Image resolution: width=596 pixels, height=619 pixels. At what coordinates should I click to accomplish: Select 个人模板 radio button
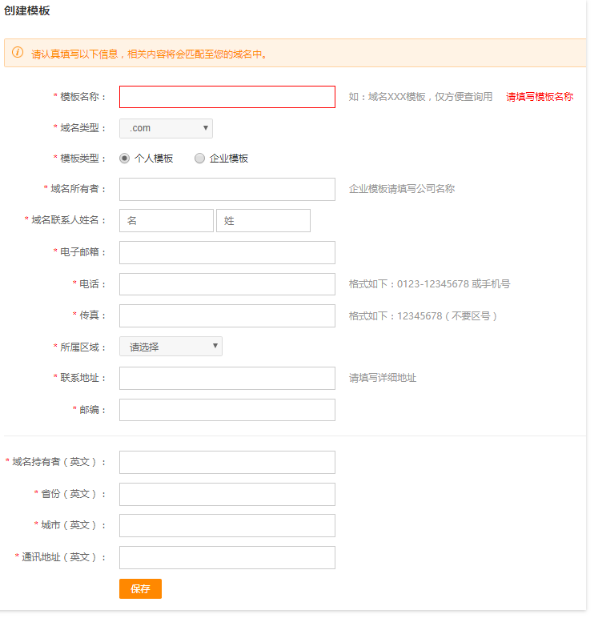click(x=126, y=160)
